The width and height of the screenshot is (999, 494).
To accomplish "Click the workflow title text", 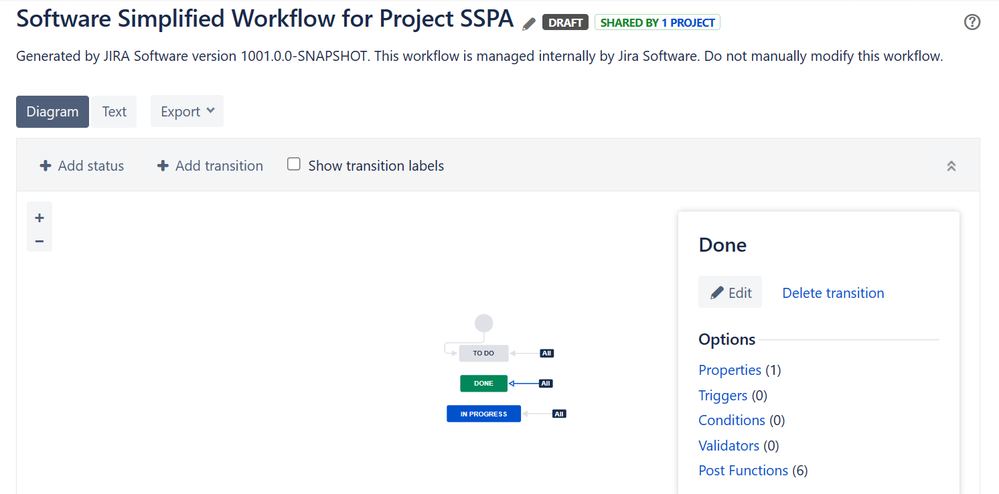I will pyautogui.click(x=265, y=19).
